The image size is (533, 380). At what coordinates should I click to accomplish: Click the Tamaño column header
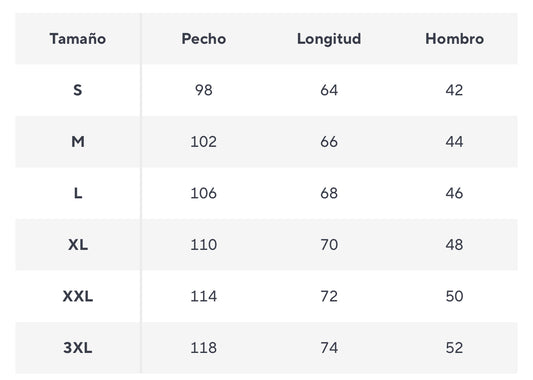coord(78,39)
